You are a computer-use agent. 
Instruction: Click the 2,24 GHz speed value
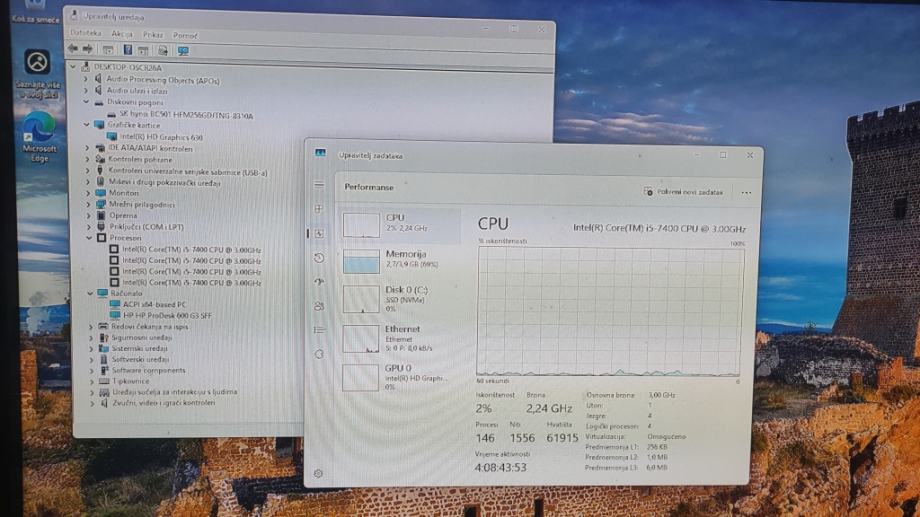pos(549,408)
